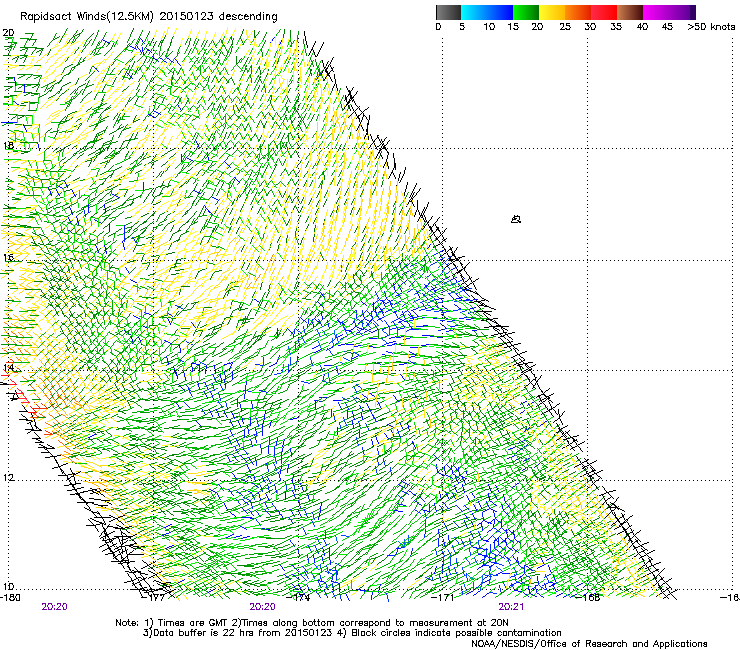
Task: Click the '>50 knots' legend label
Action: point(711,27)
